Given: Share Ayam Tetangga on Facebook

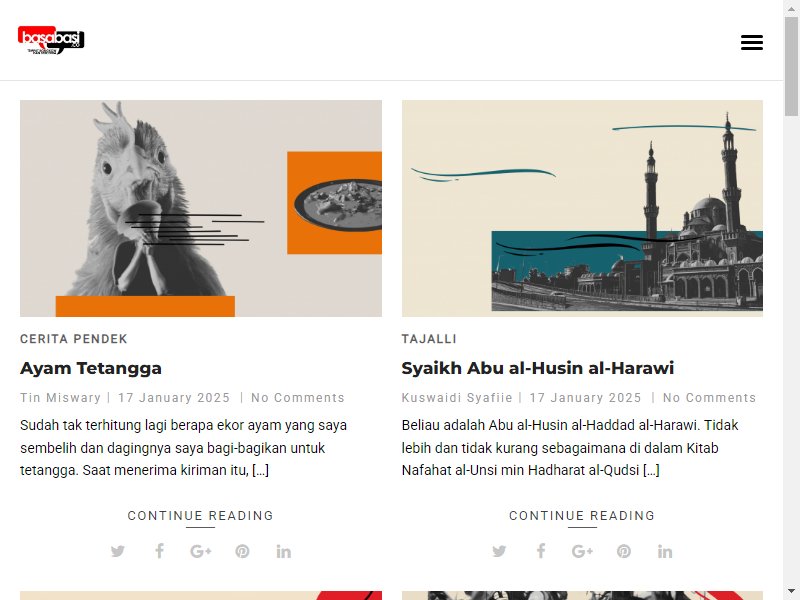Looking at the screenshot, I should [160, 551].
